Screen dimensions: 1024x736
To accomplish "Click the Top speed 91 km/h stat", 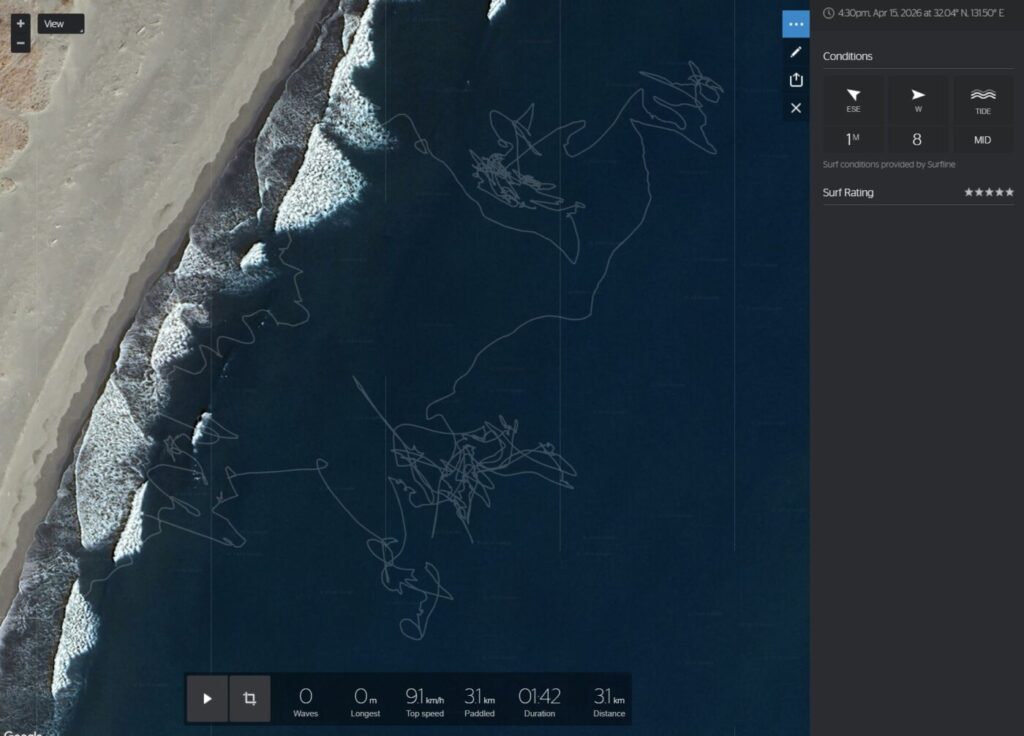I will pos(424,700).
